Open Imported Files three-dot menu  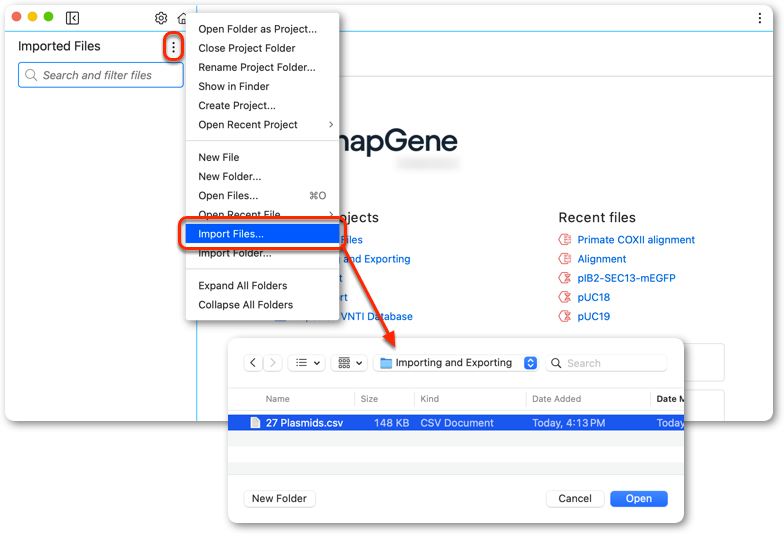(174, 48)
